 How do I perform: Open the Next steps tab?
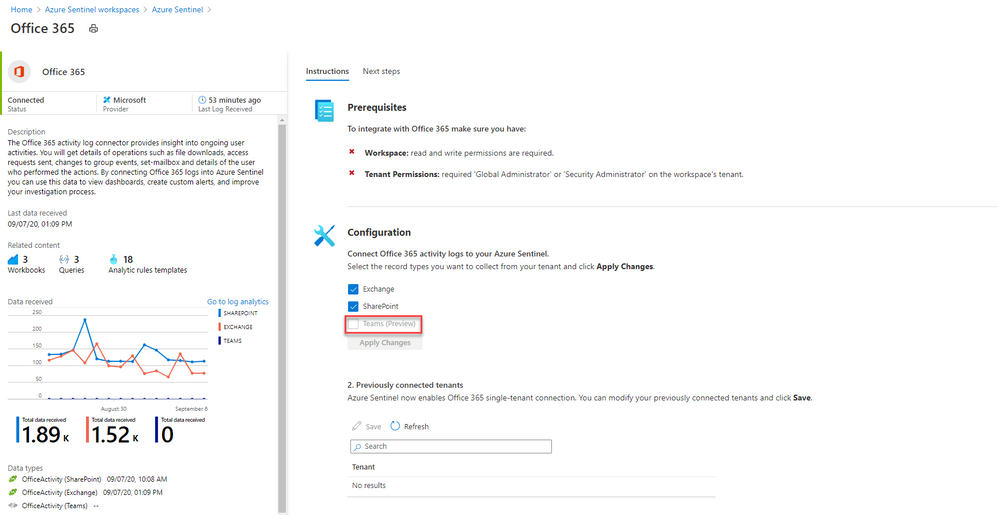(x=381, y=71)
